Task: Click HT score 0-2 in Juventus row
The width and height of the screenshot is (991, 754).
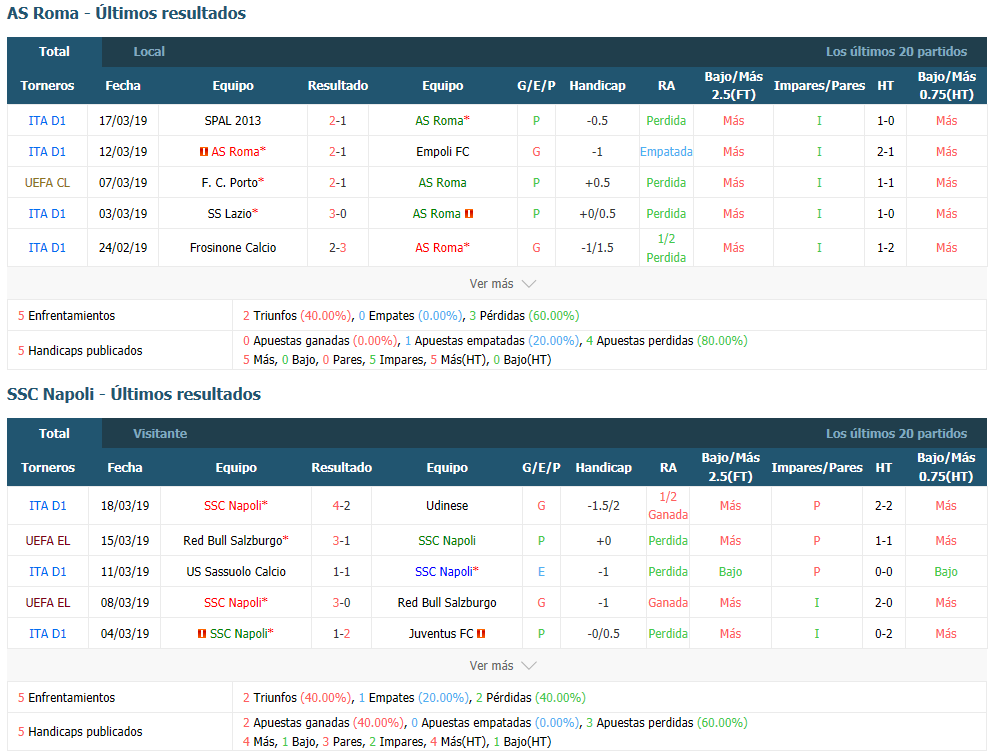Action: click(884, 633)
